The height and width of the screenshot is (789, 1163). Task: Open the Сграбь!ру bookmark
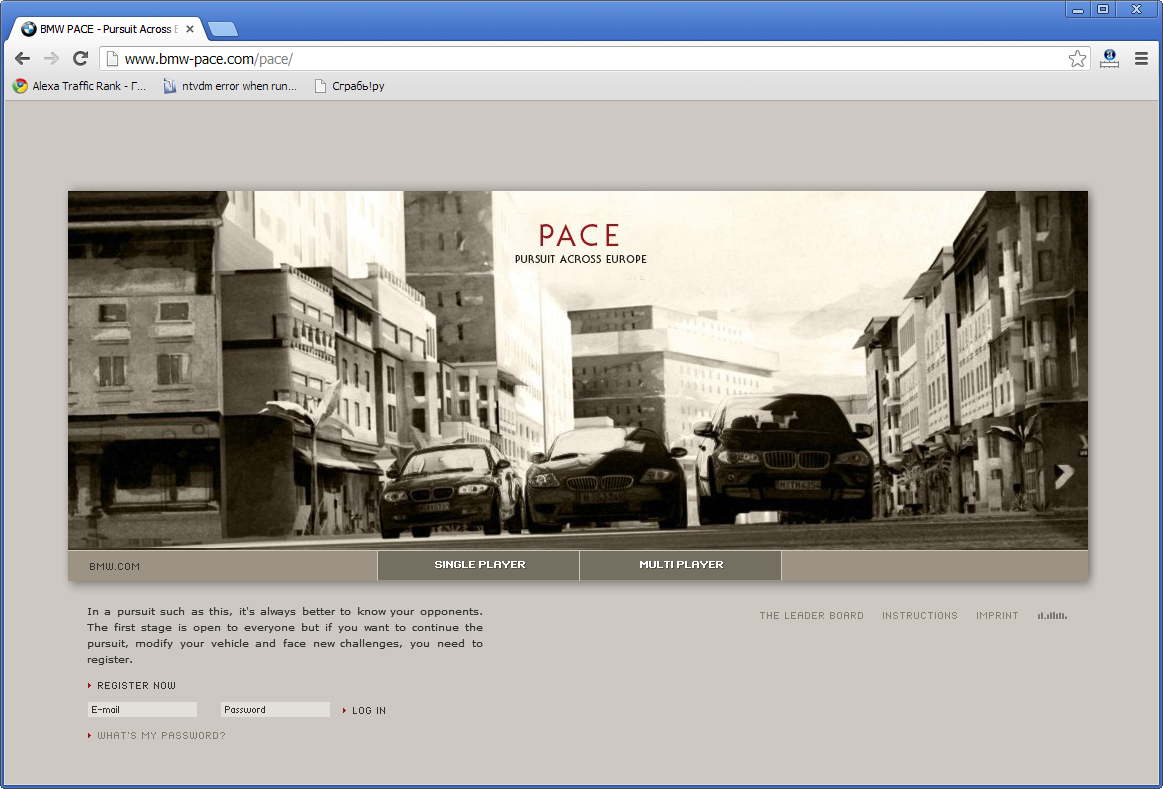click(x=349, y=86)
